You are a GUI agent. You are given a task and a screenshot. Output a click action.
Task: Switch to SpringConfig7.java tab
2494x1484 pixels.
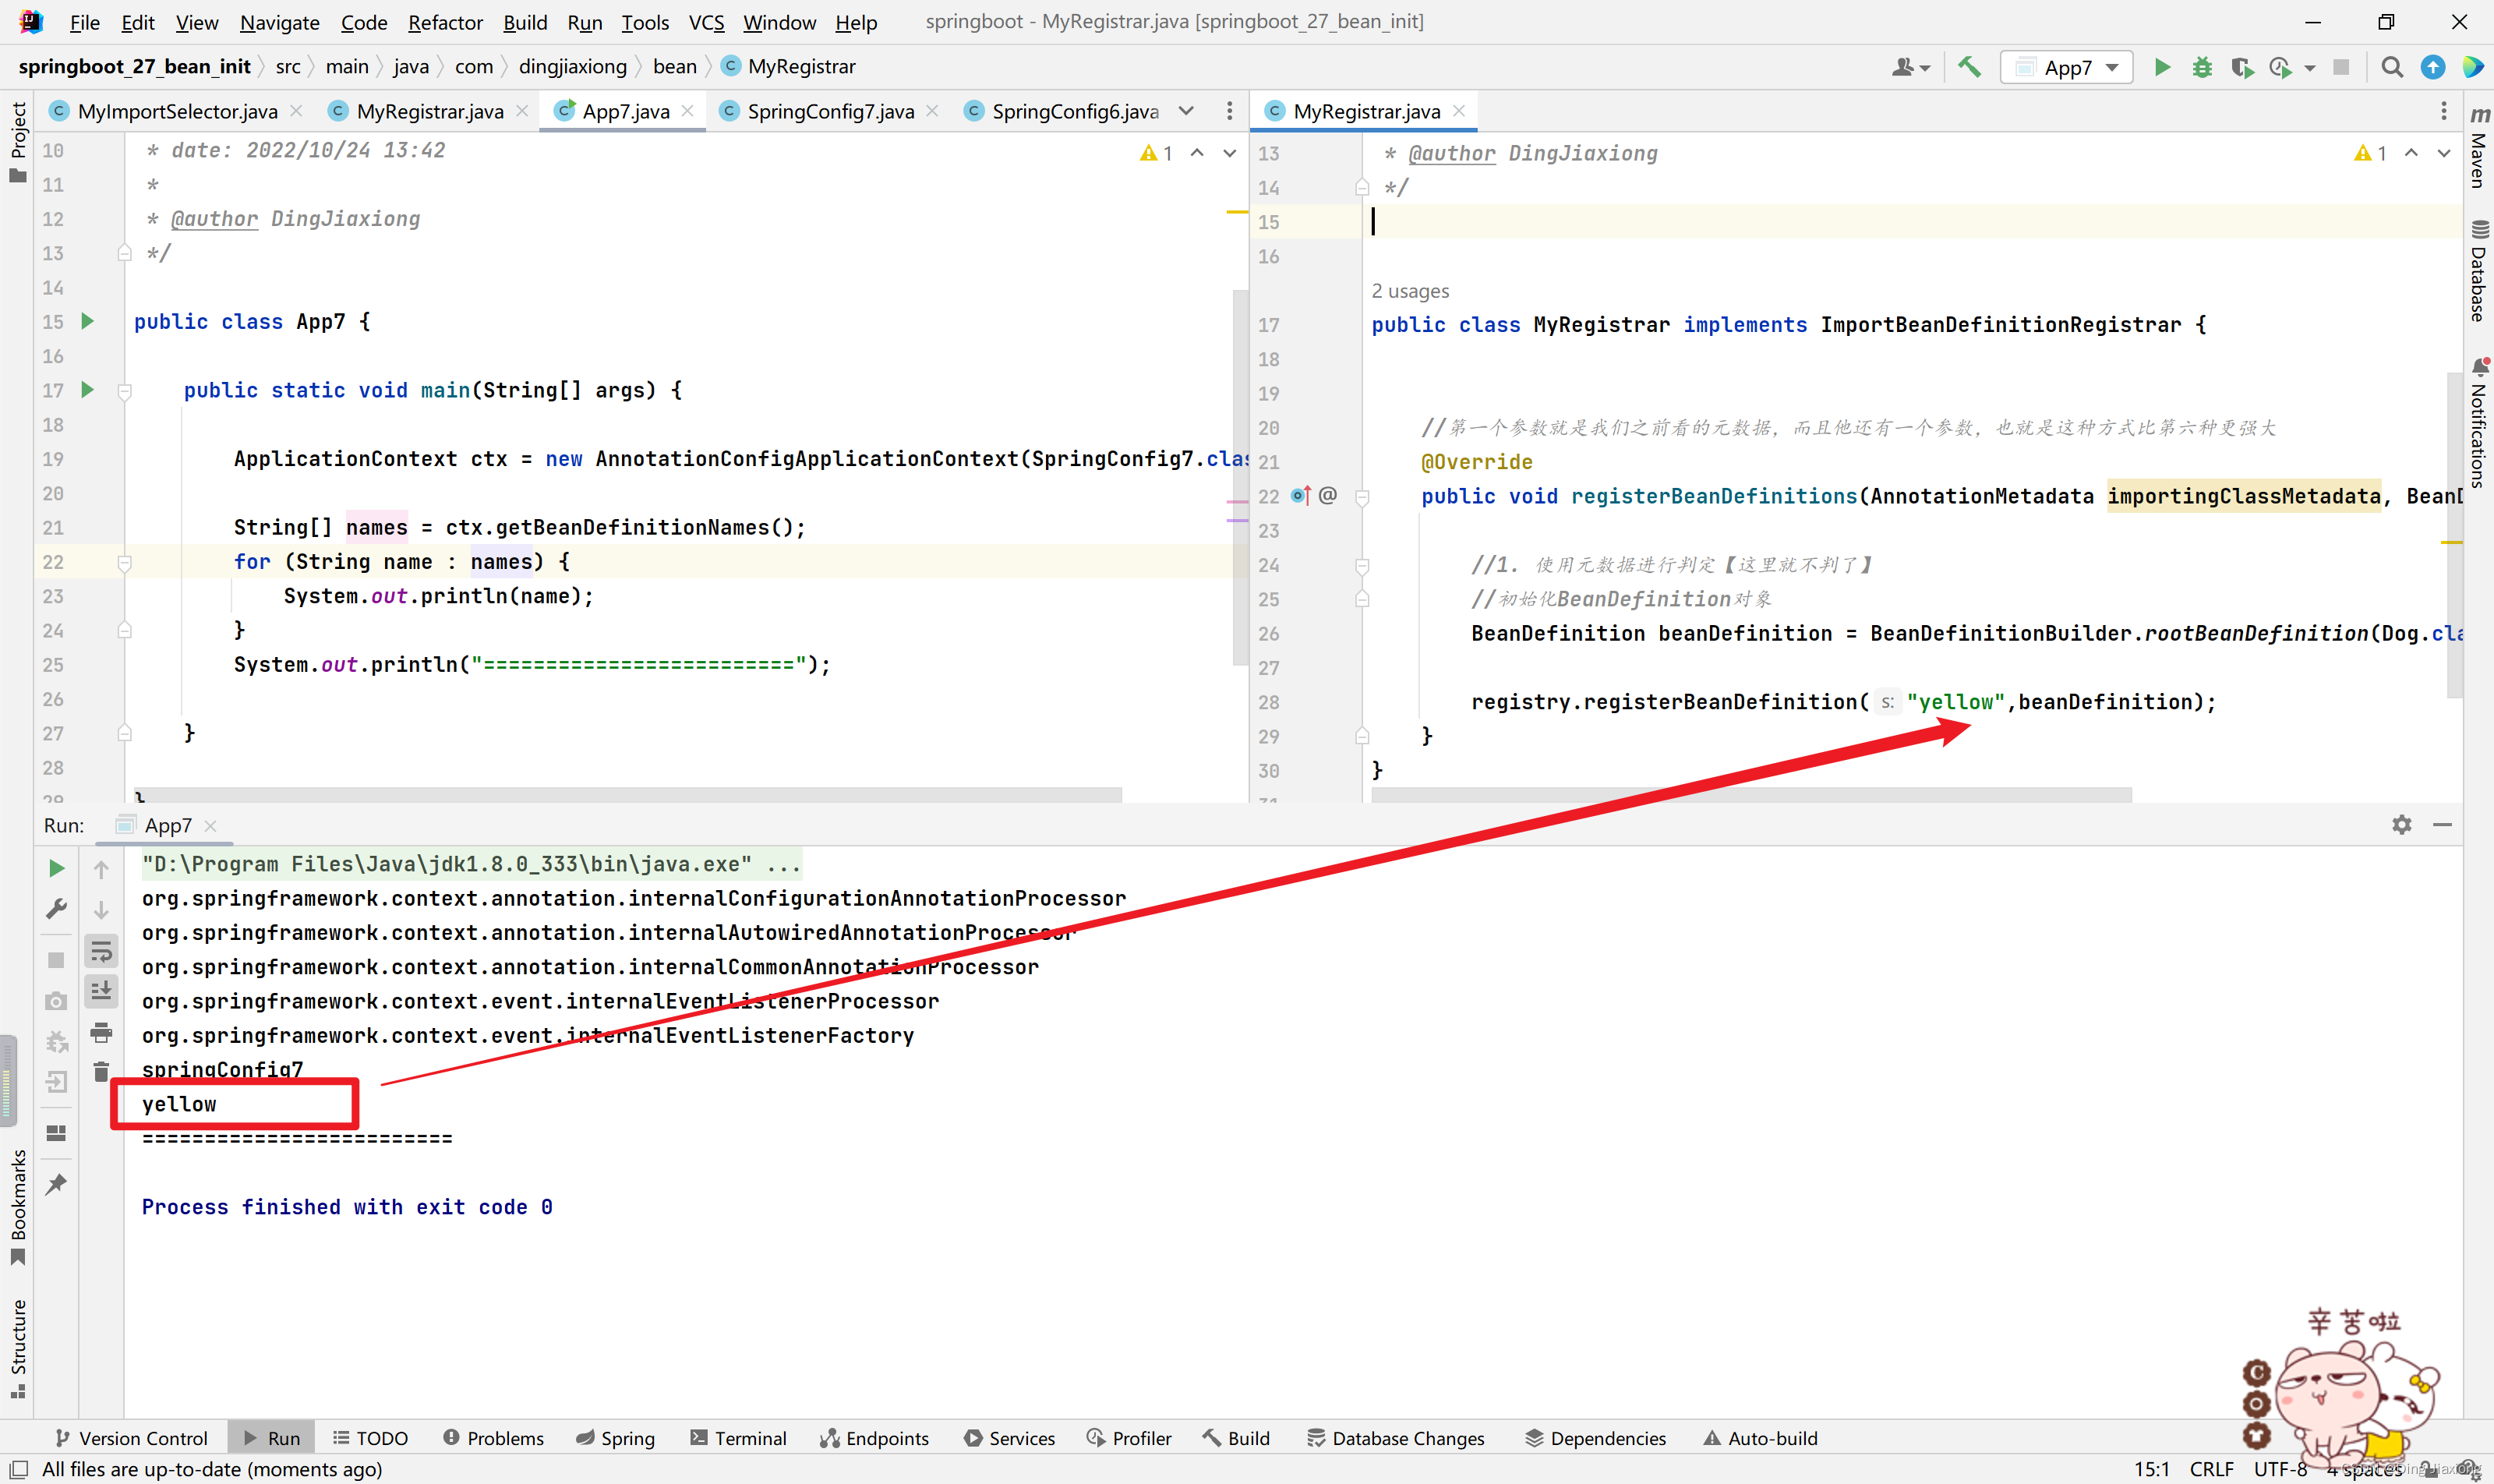click(830, 111)
